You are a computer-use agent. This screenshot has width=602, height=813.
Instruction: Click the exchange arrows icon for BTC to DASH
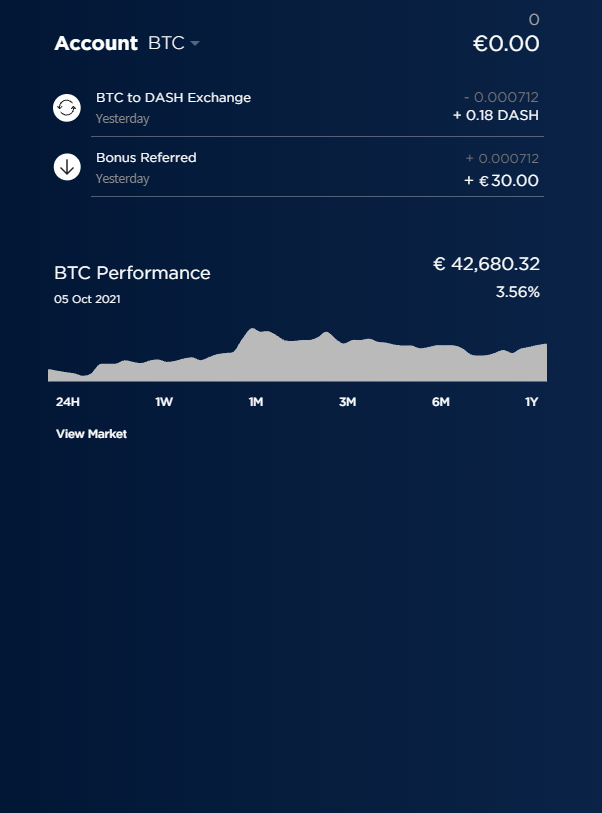click(67, 108)
